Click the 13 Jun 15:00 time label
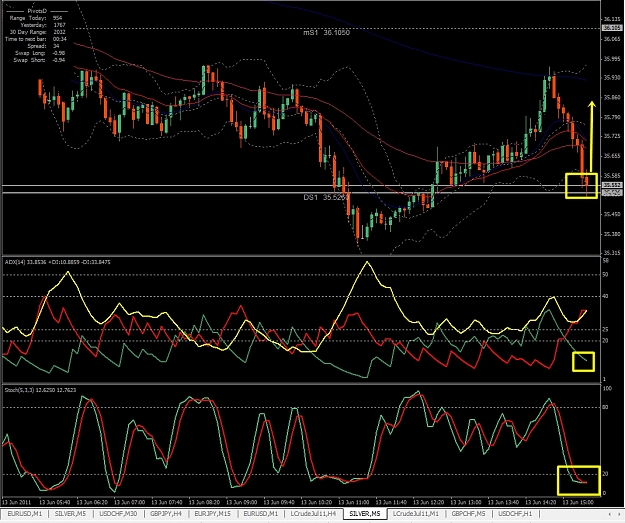The width and height of the screenshot is (625, 523). [x=578, y=502]
